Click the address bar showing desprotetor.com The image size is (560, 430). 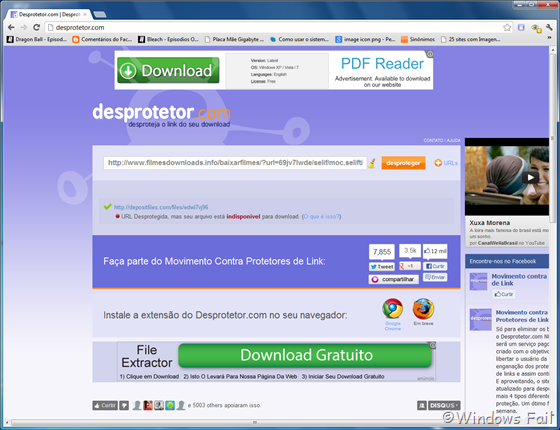(275, 28)
